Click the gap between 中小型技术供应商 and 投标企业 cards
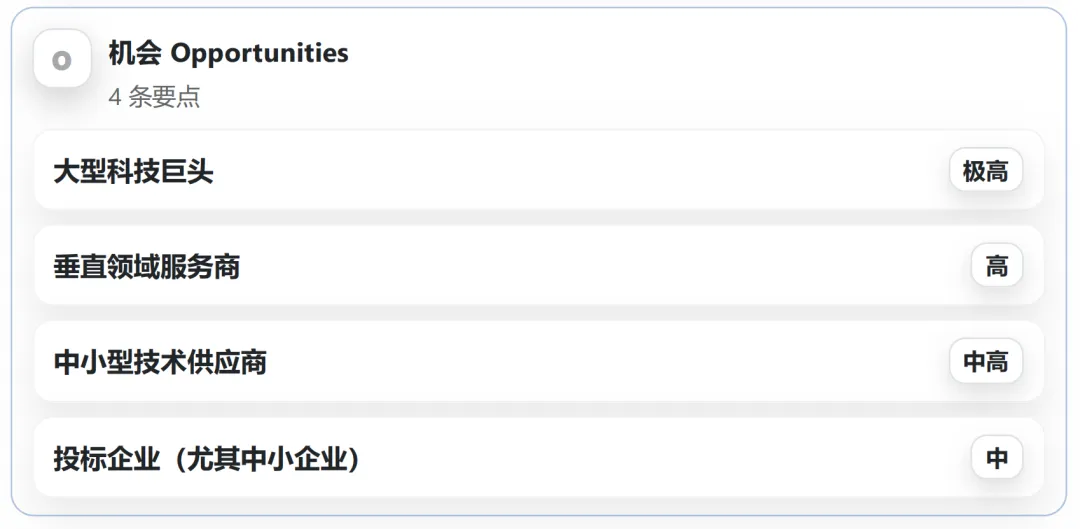 pyautogui.click(x=540, y=409)
